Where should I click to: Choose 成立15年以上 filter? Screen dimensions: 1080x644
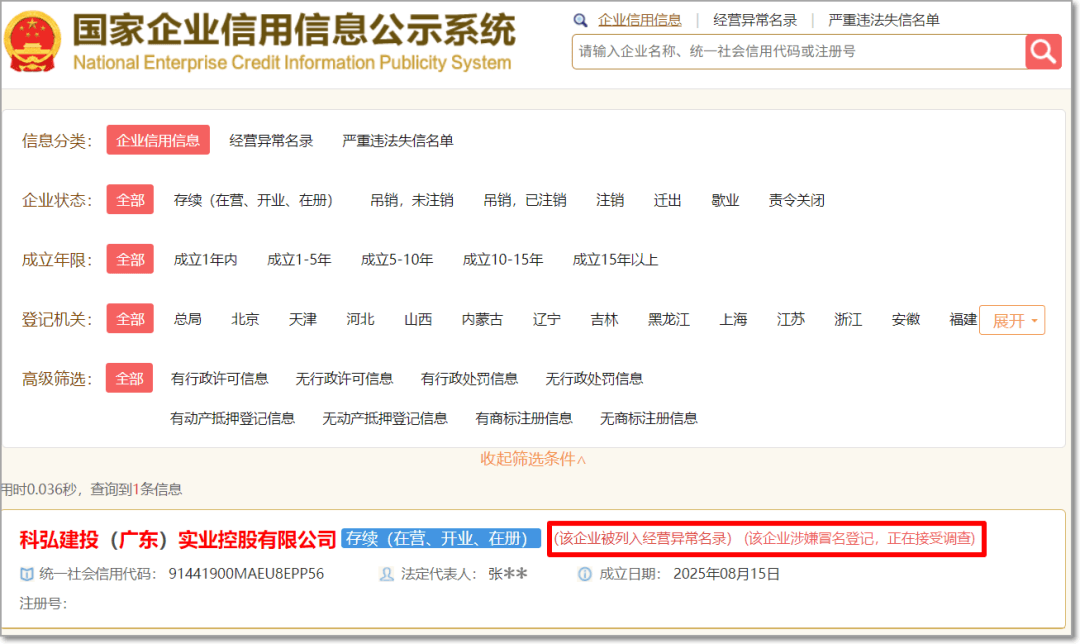615,260
